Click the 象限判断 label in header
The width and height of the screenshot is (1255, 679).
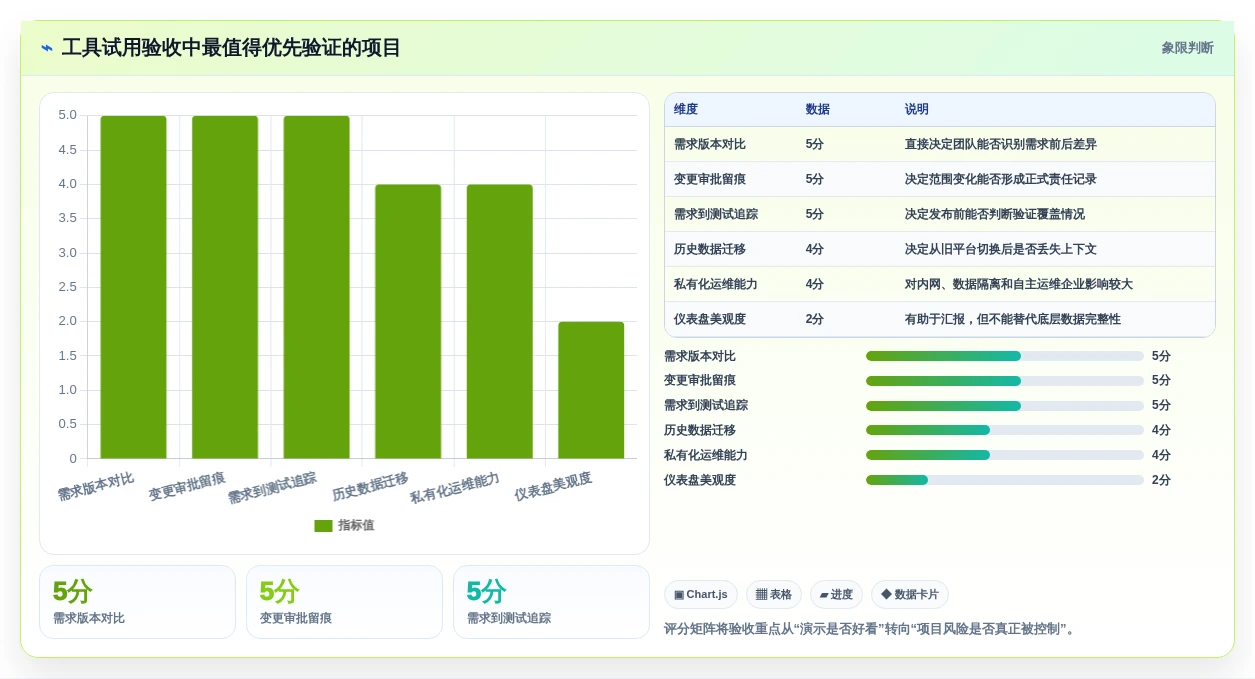(1187, 48)
